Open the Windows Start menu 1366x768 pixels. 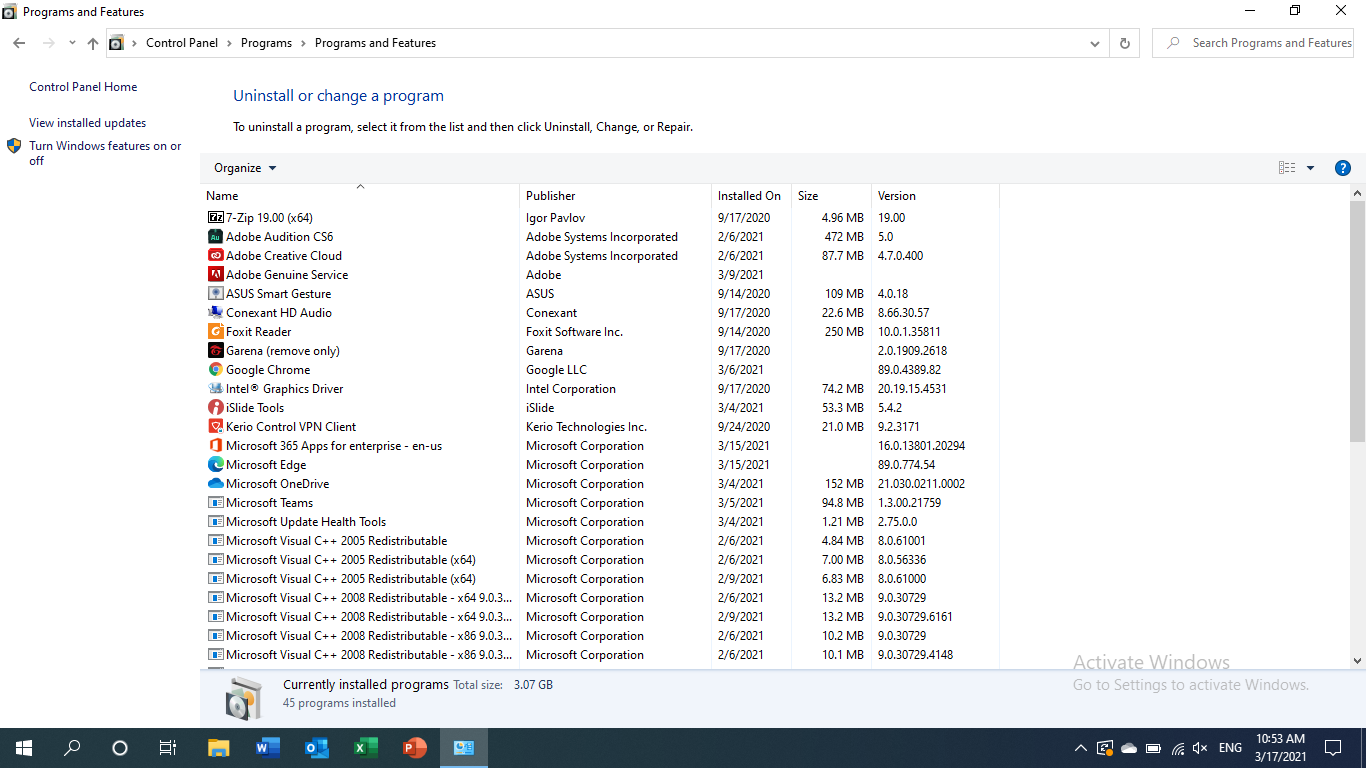pos(24,747)
